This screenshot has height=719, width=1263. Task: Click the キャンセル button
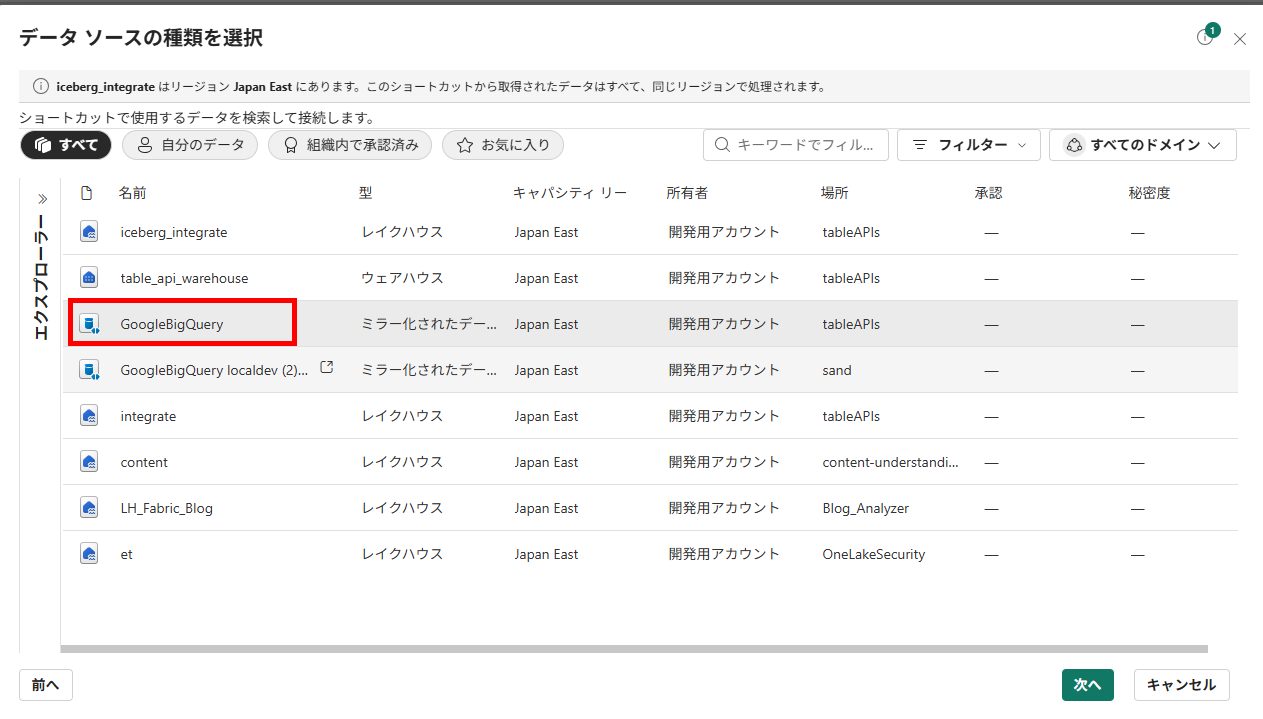click(1181, 685)
